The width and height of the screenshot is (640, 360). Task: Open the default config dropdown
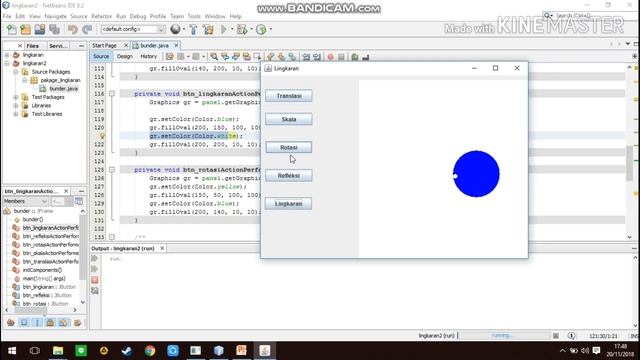point(133,29)
